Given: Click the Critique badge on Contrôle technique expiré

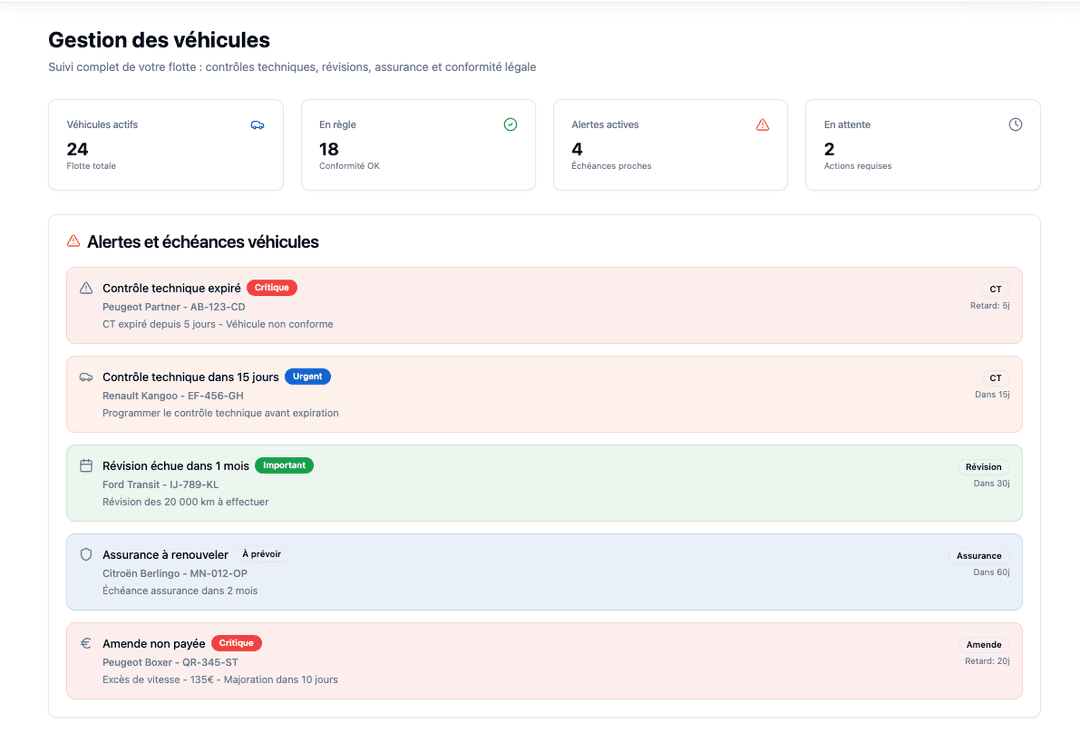Looking at the screenshot, I should point(272,288).
